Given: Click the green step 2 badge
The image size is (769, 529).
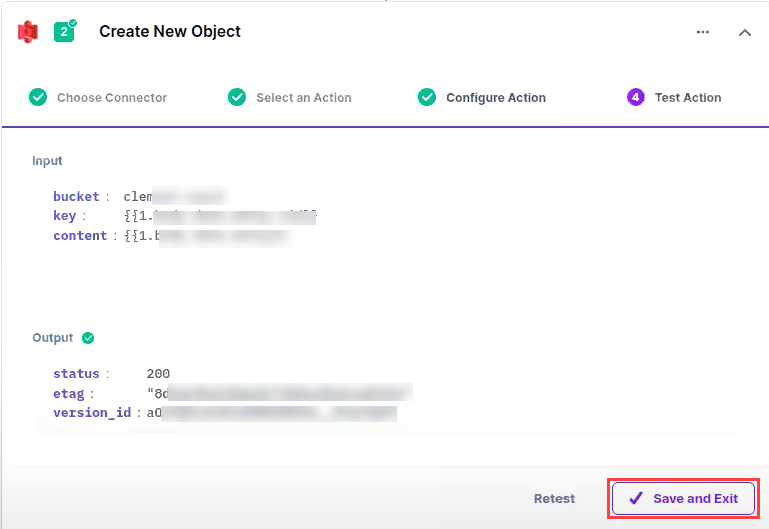Looking at the screenshot, I should coord(64,32).
